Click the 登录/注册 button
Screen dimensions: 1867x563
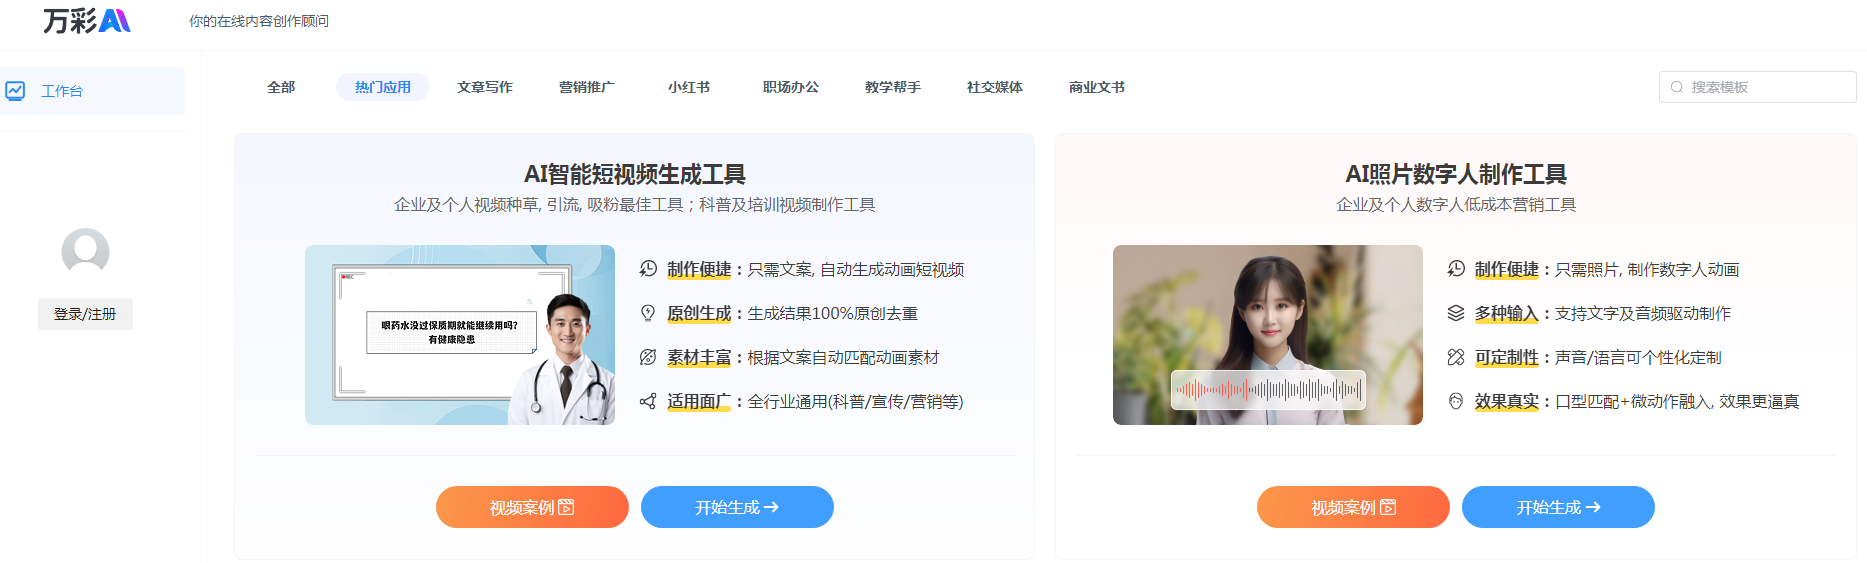point(85,314)
